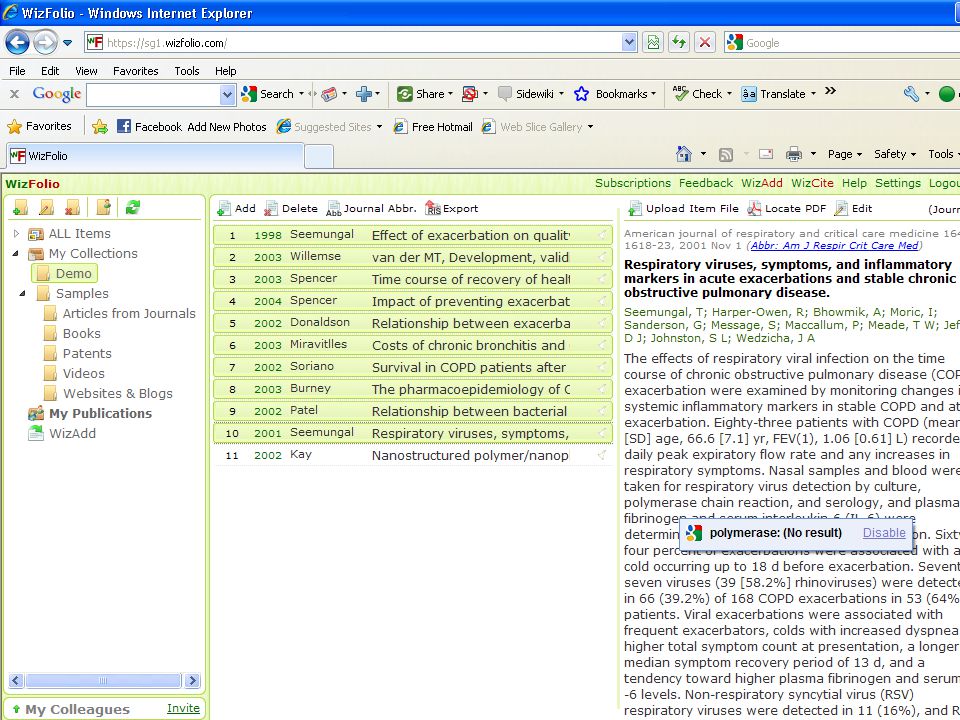
Task: Click the RSS feeds icon in command bar
Action: [726, 154]
